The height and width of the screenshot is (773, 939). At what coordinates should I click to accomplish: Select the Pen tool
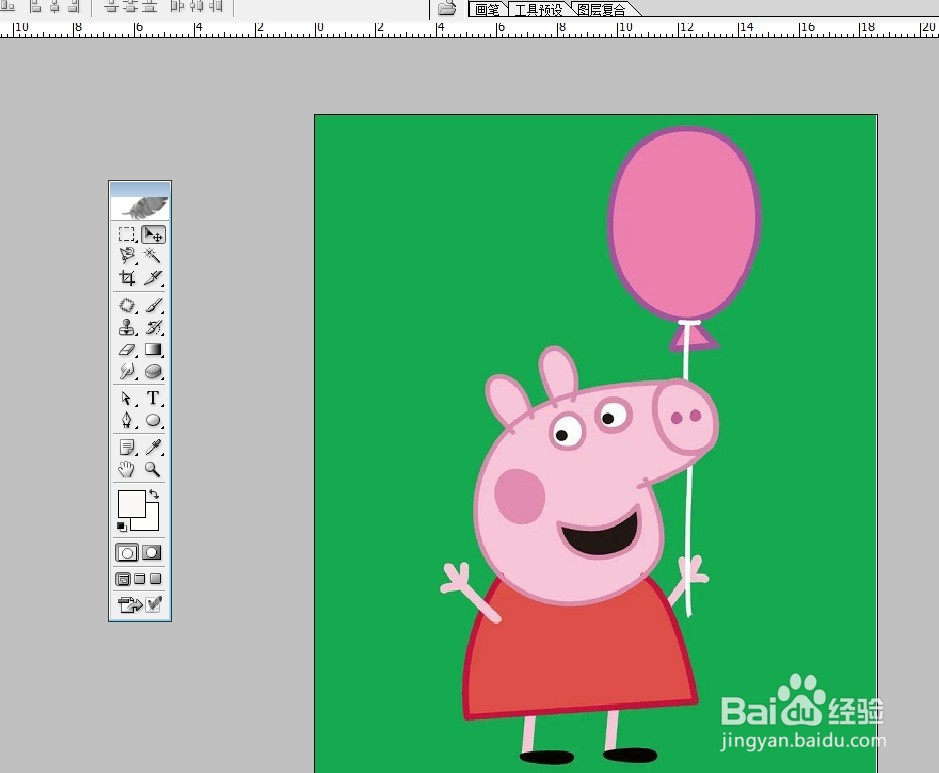126,420
